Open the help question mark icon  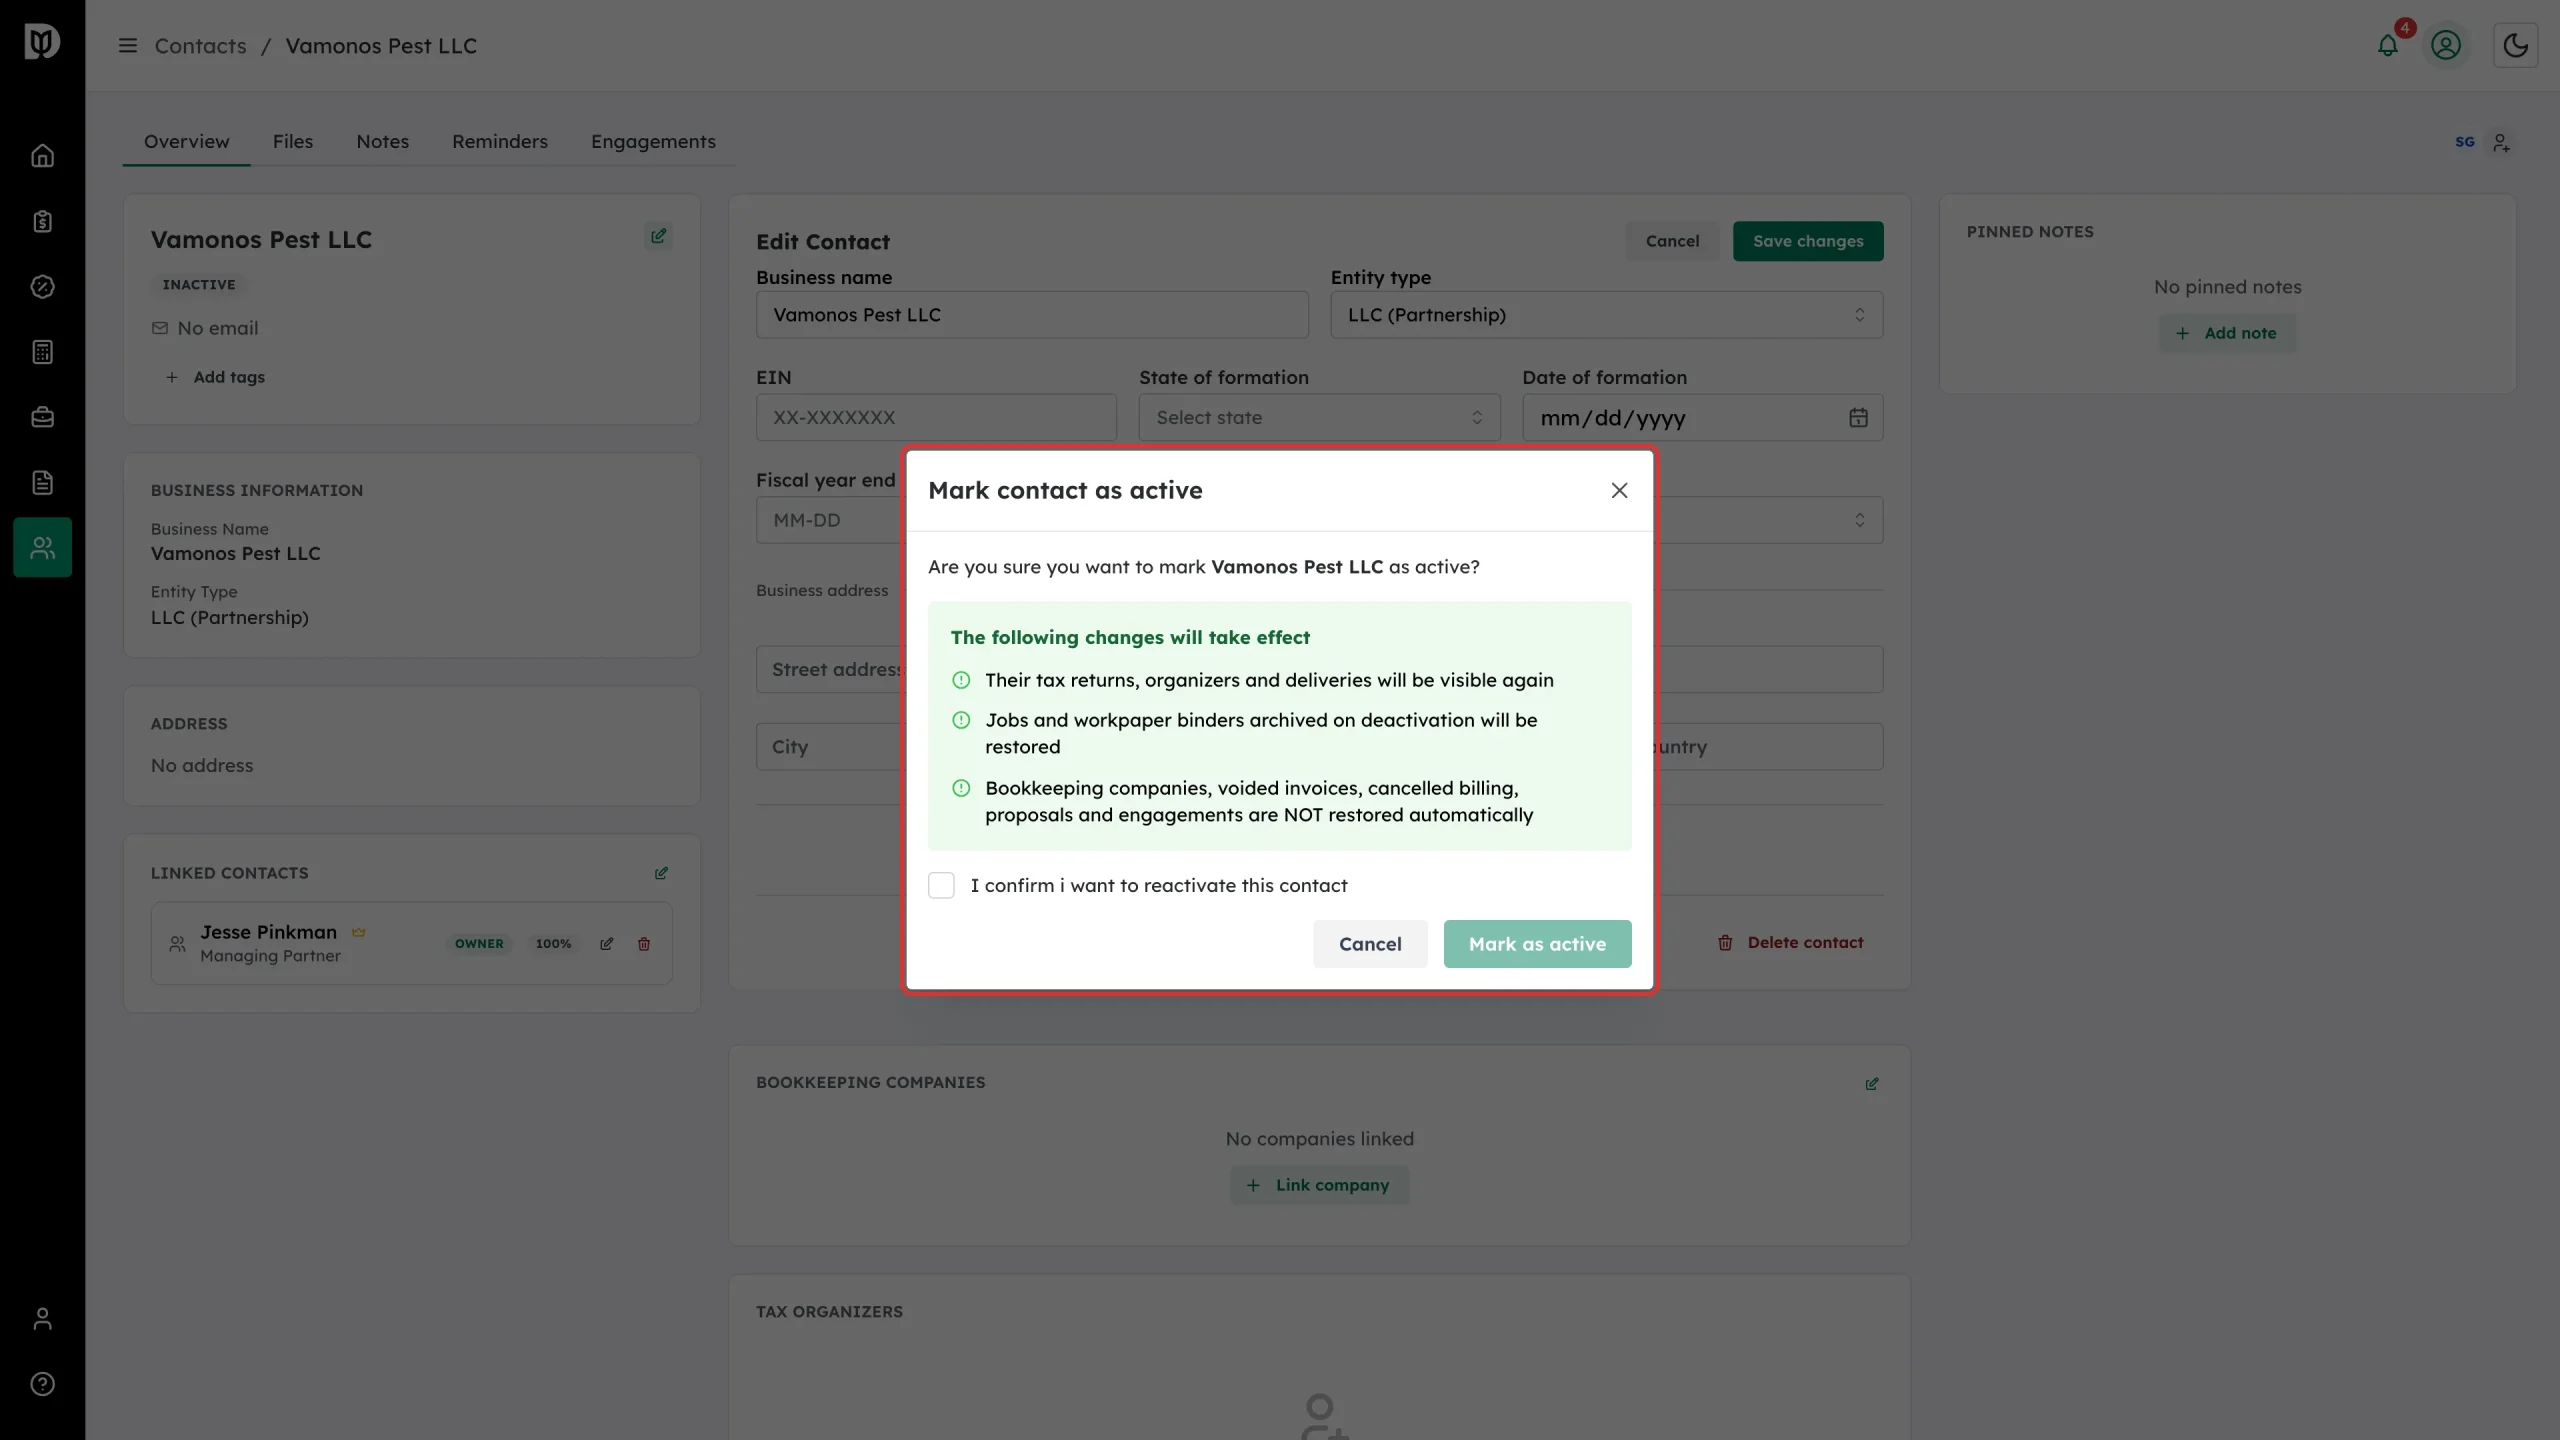point(42,1384)
